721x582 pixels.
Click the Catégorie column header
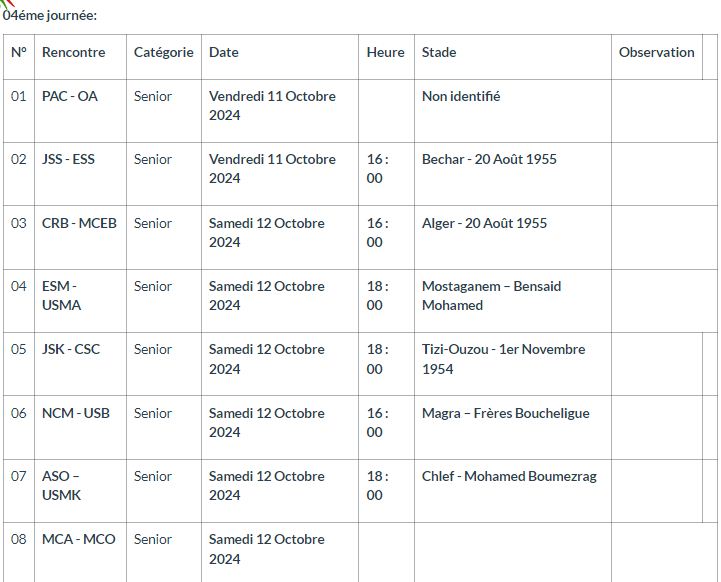coord(163,53)
